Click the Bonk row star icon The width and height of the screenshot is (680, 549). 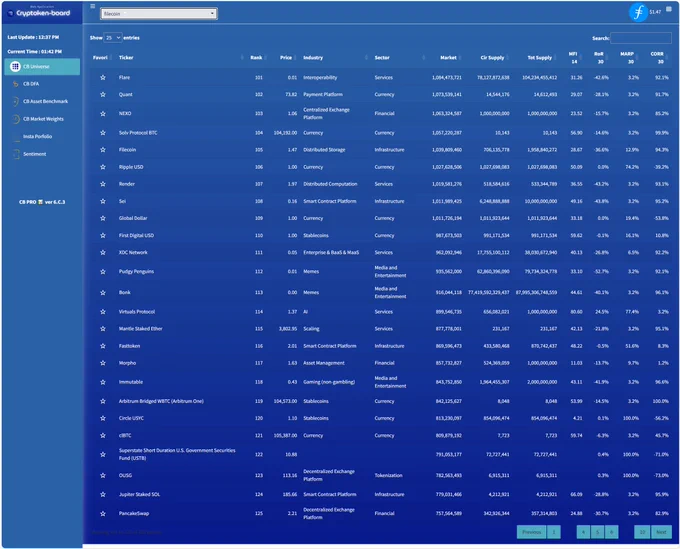coord(103,292)
